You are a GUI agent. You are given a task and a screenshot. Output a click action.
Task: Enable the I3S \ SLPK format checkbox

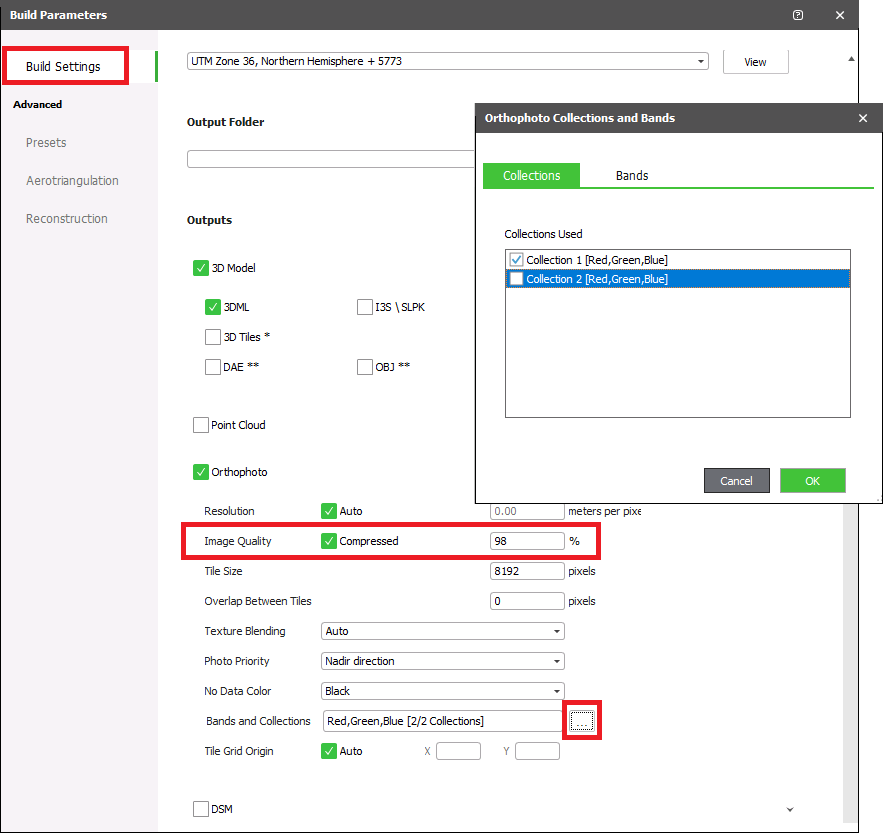click(x=365, y=307)
